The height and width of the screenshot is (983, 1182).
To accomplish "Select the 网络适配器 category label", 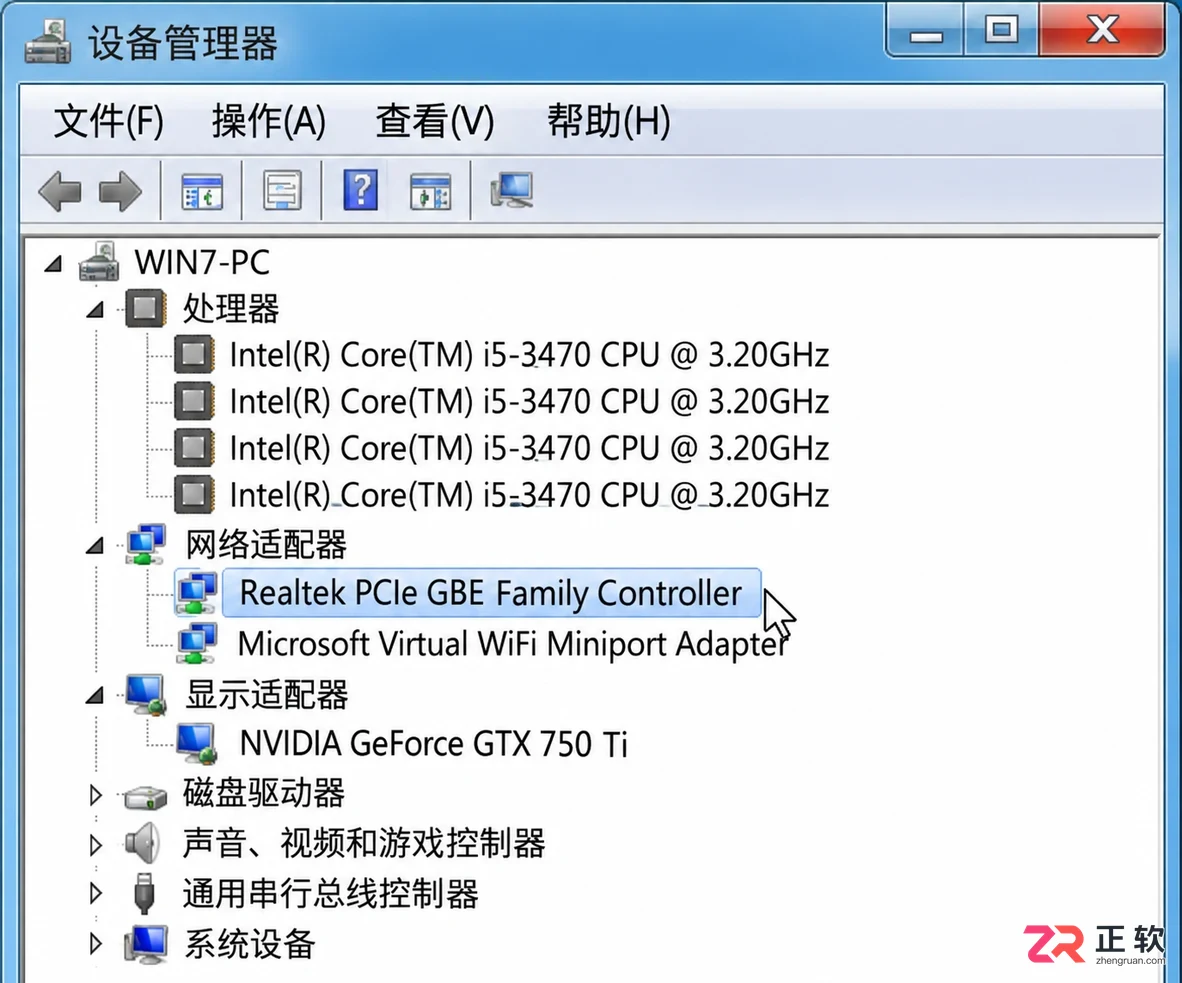I will point(266,544).
